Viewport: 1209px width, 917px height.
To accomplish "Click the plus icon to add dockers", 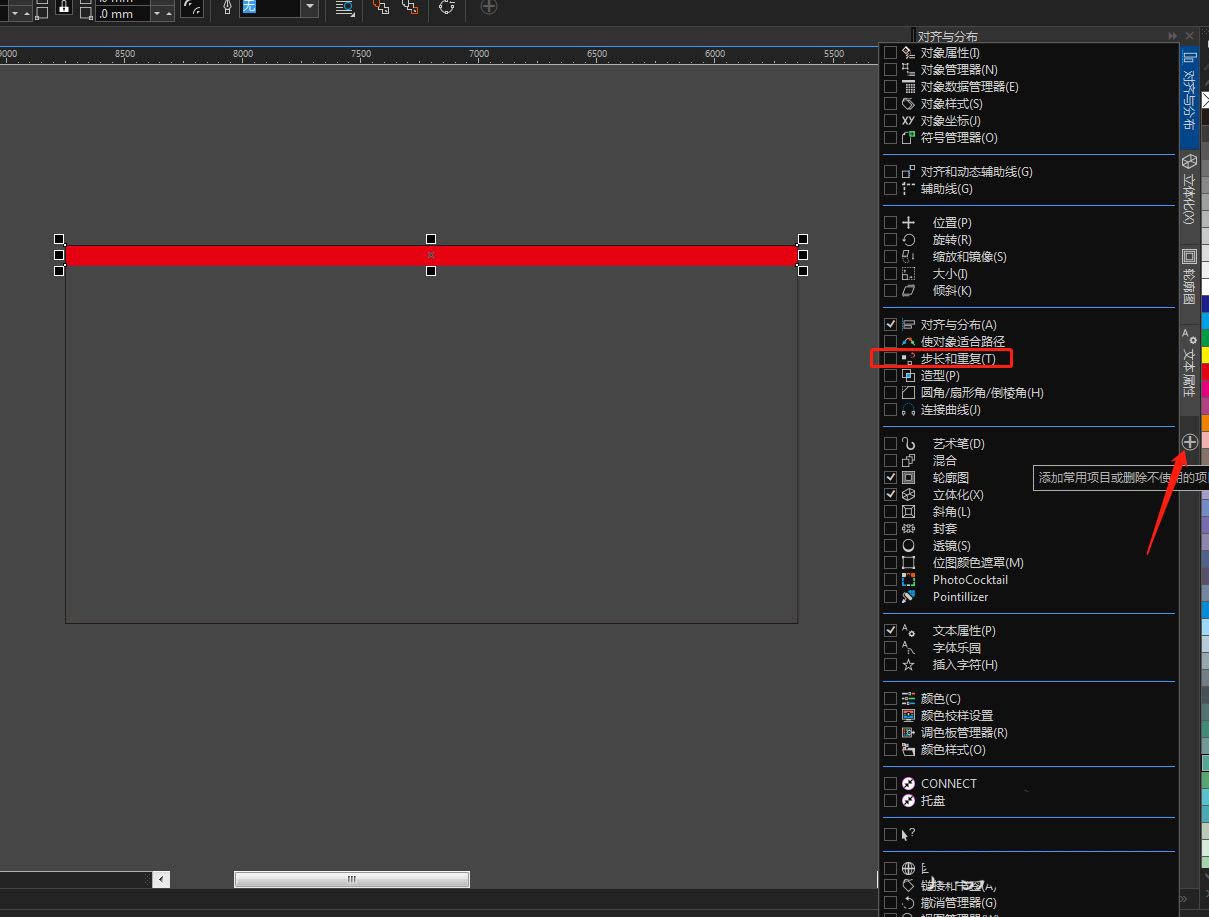I will point(1189,441).
